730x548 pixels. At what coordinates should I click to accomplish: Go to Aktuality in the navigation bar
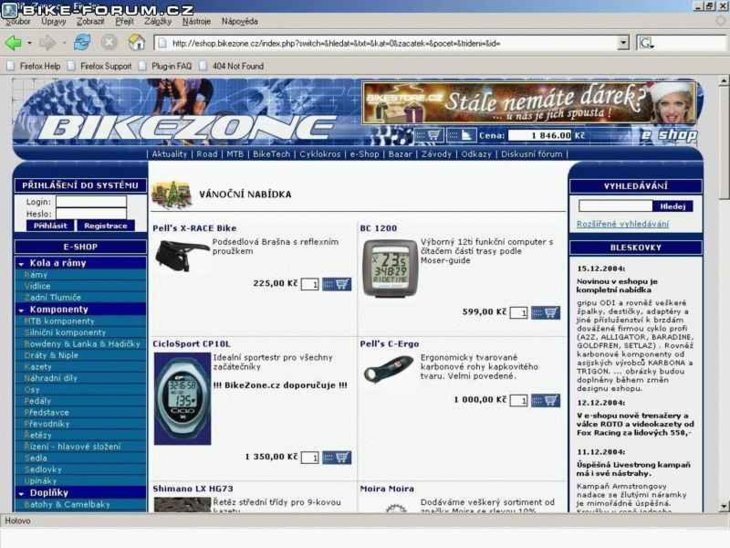pyautogui.click(x=169, y=154)
